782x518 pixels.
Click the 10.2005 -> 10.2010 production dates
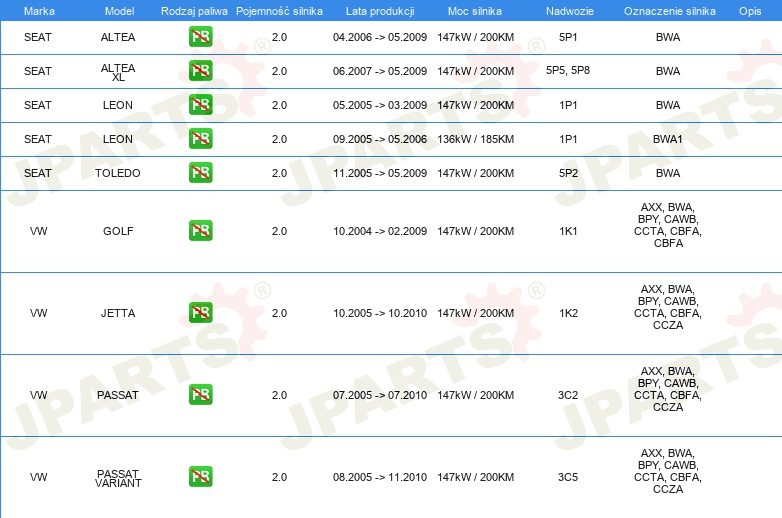380,313
